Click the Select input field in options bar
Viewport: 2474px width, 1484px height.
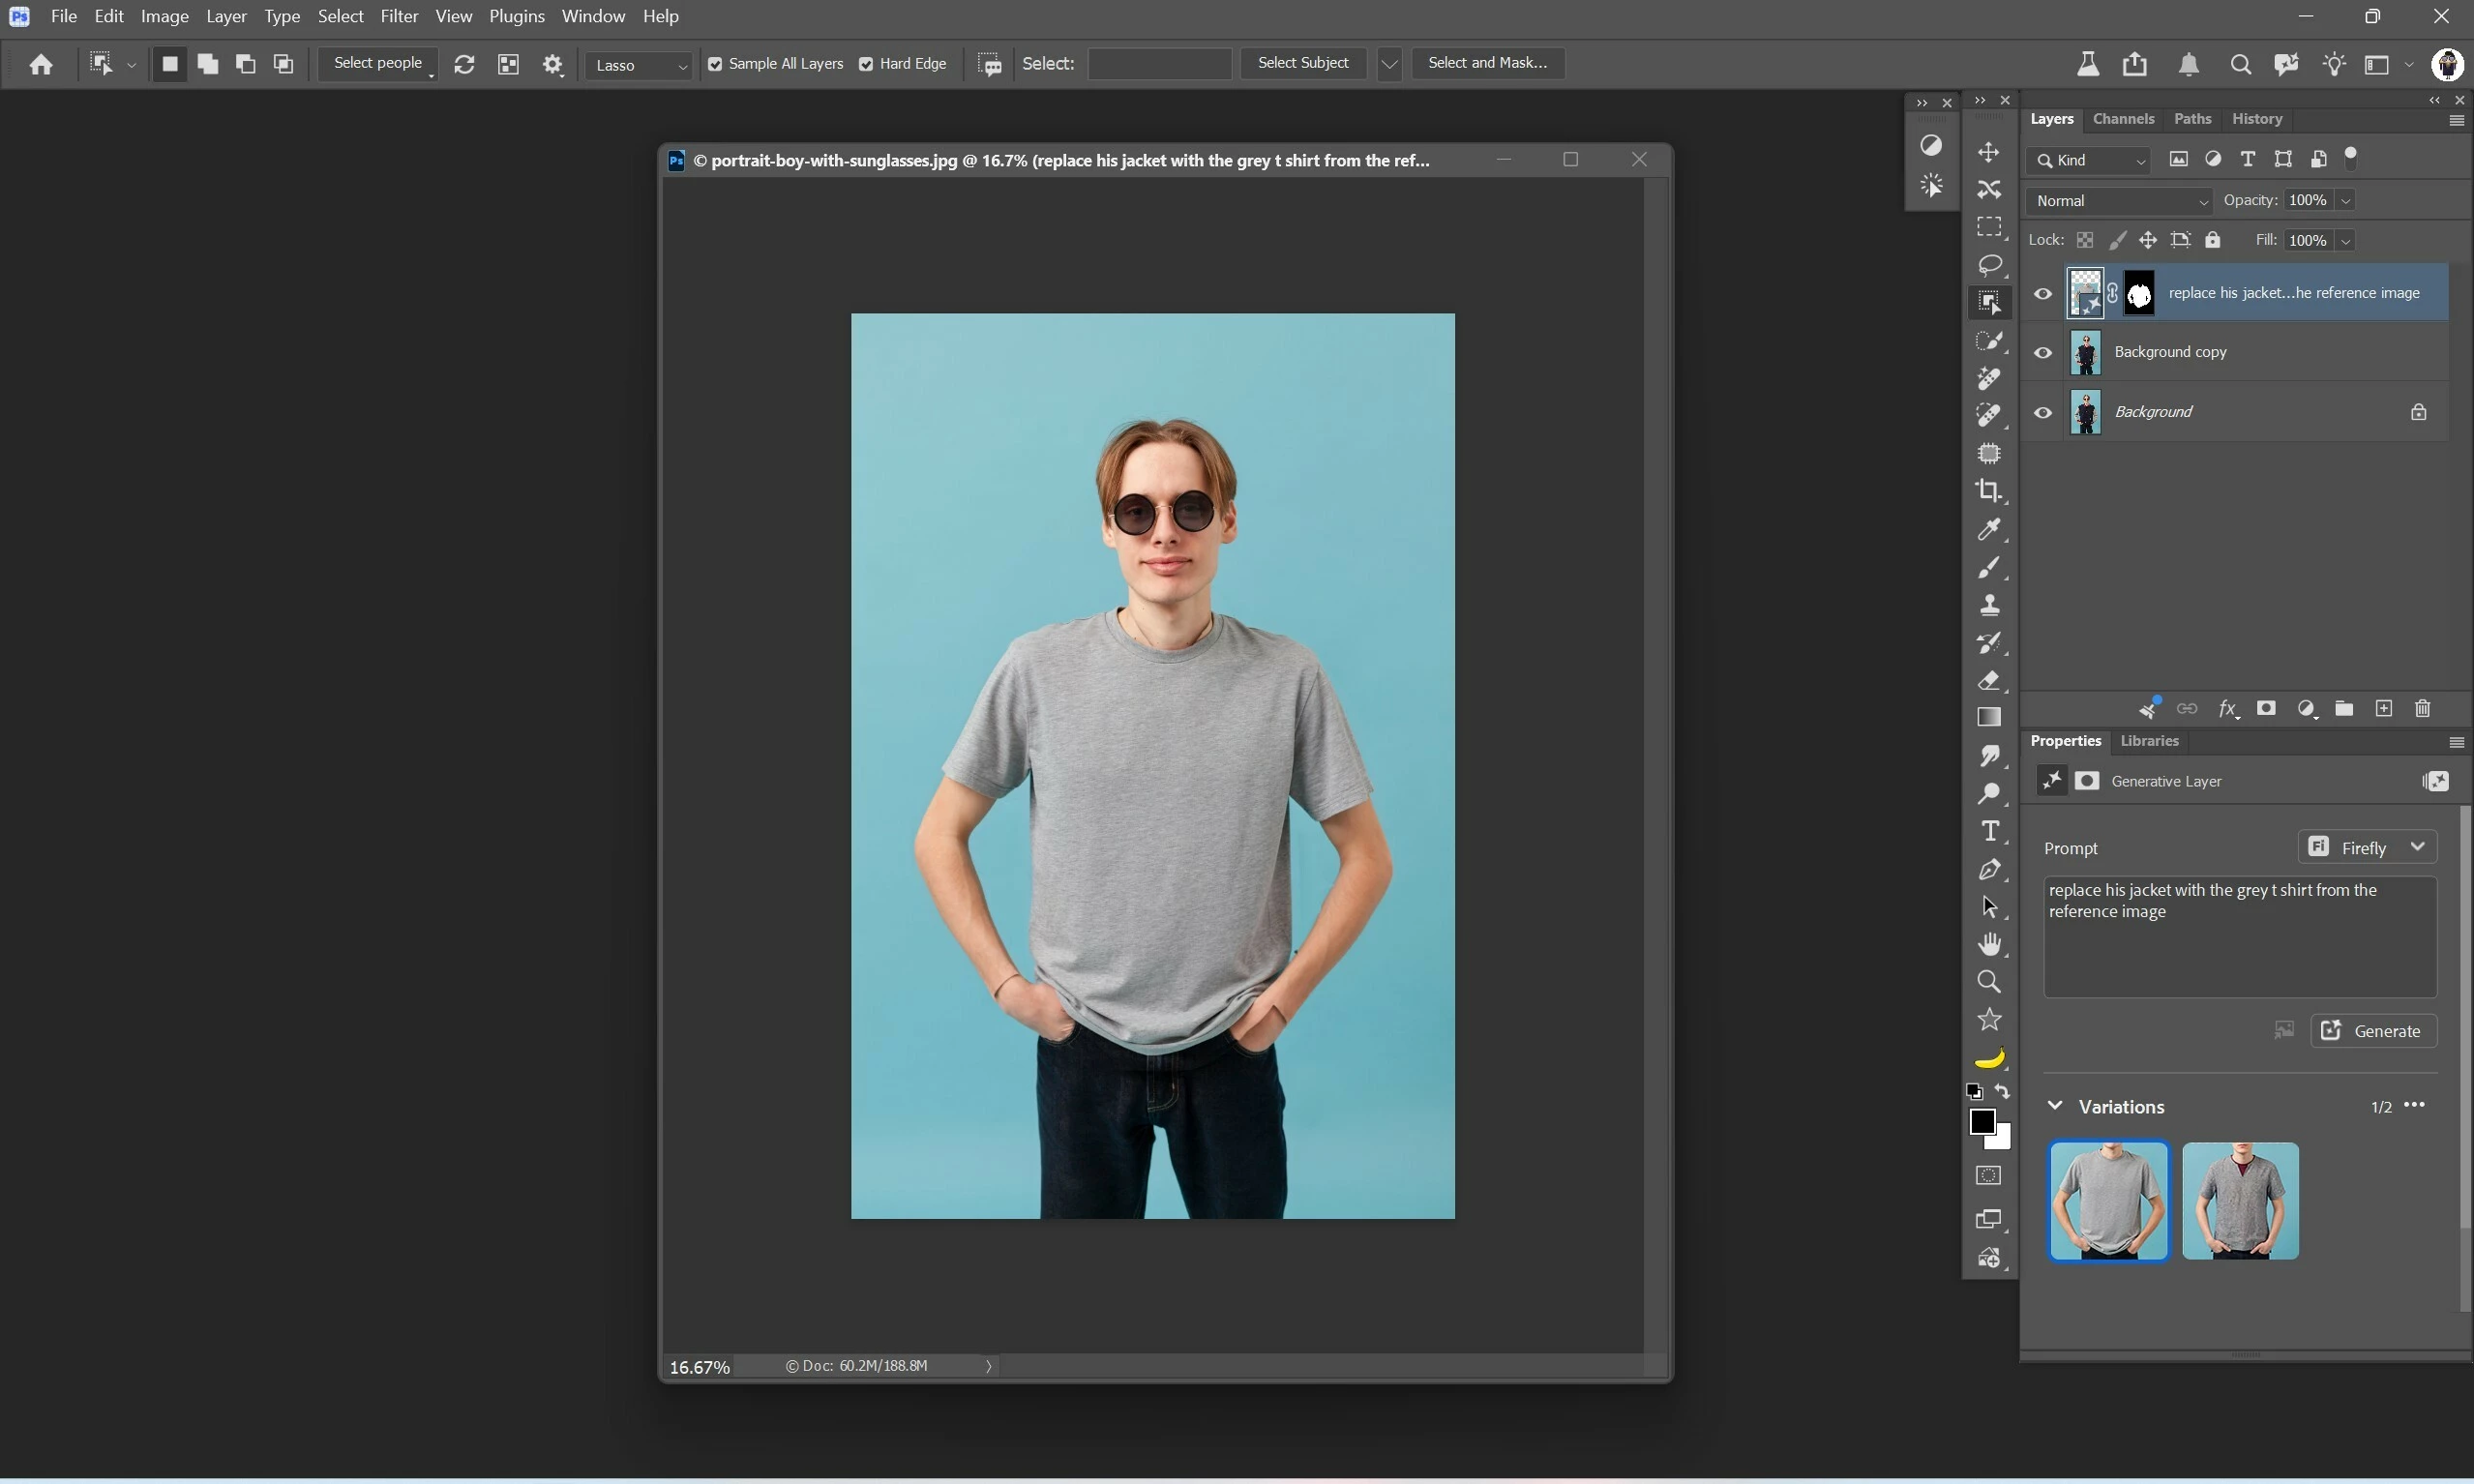[x=1159, y=64]
